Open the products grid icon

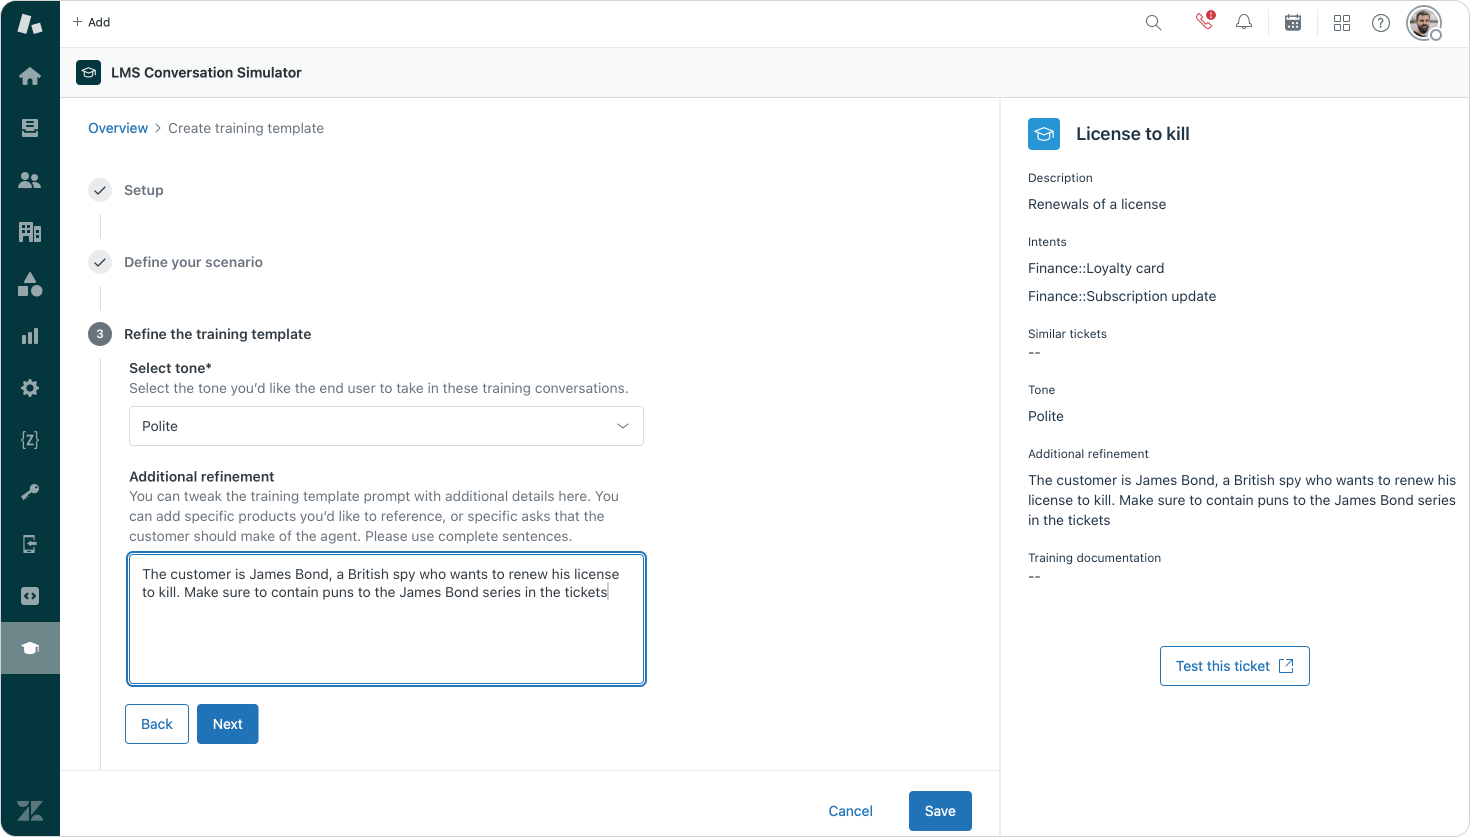click(1342, 23)
